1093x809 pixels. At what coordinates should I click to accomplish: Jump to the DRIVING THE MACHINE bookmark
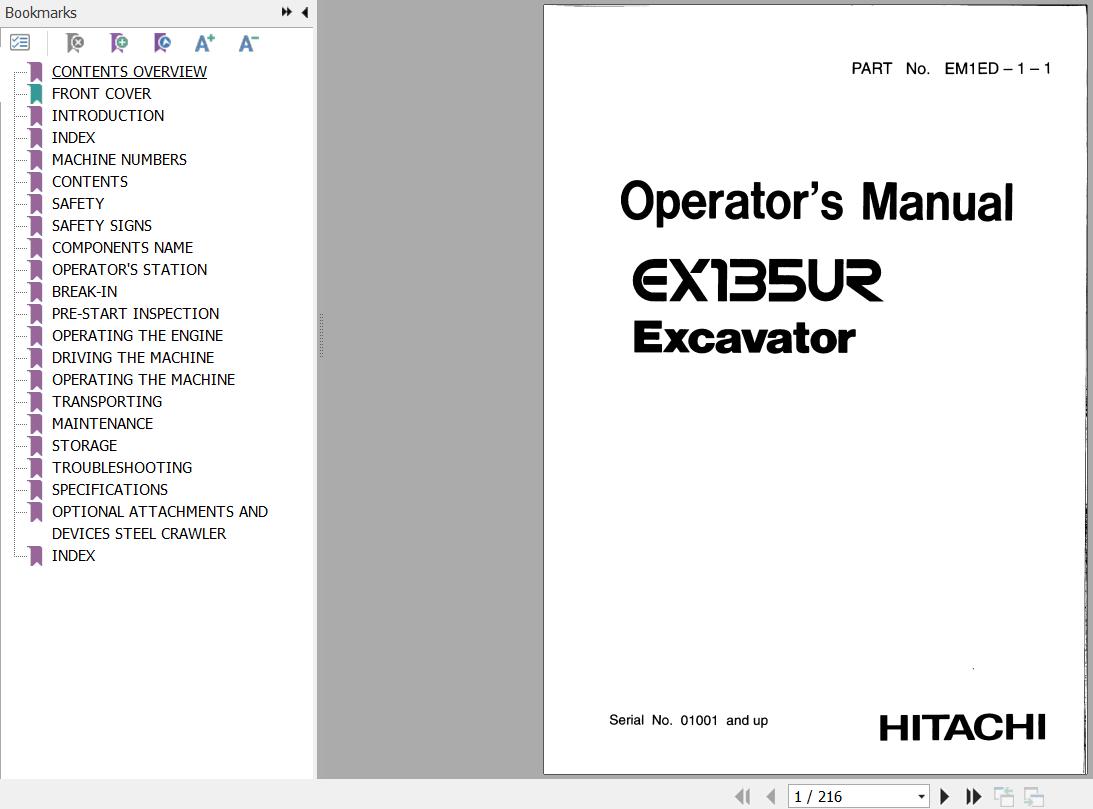click(x=133, y=357)
